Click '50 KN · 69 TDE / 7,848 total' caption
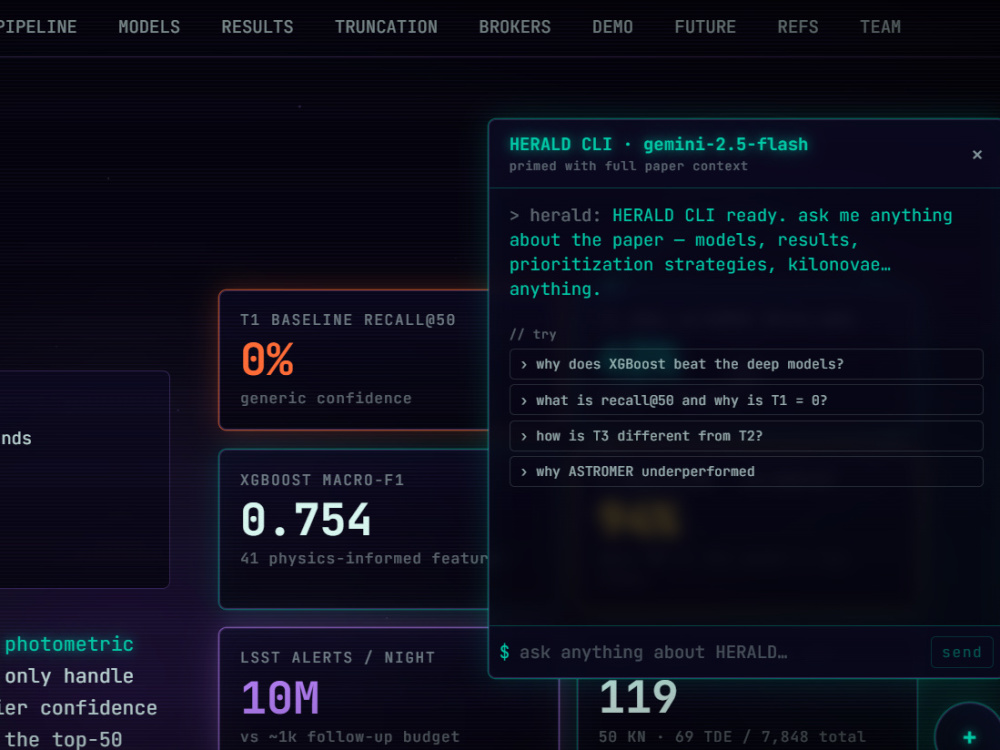This screenshot has width=1000, height=750. point(732,737)
